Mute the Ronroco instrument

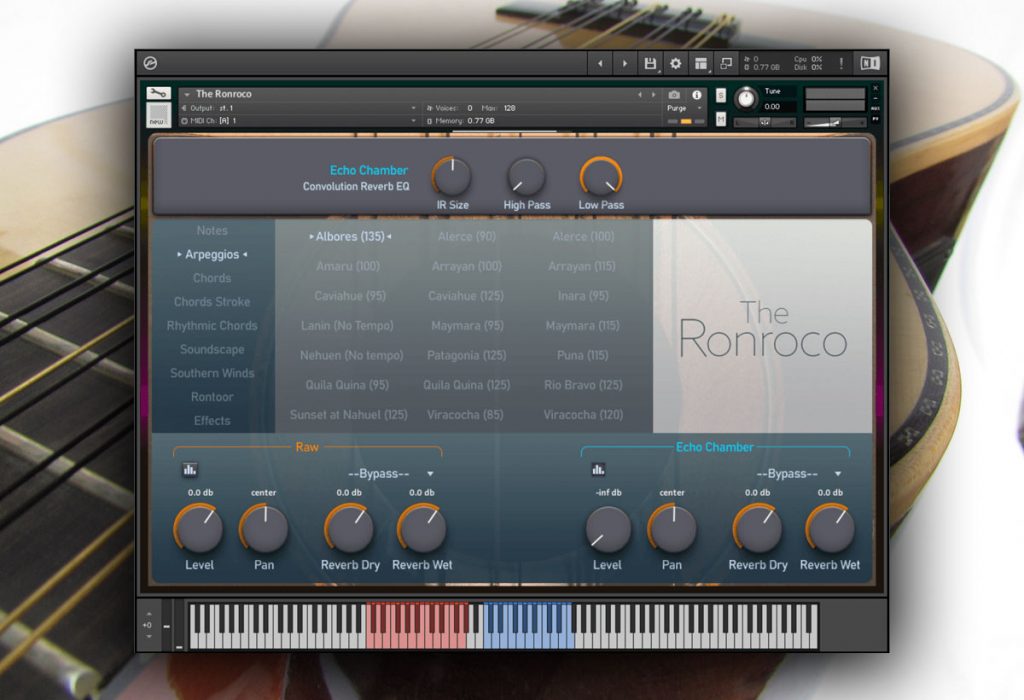pyautogui.click(x=721, y=119)
